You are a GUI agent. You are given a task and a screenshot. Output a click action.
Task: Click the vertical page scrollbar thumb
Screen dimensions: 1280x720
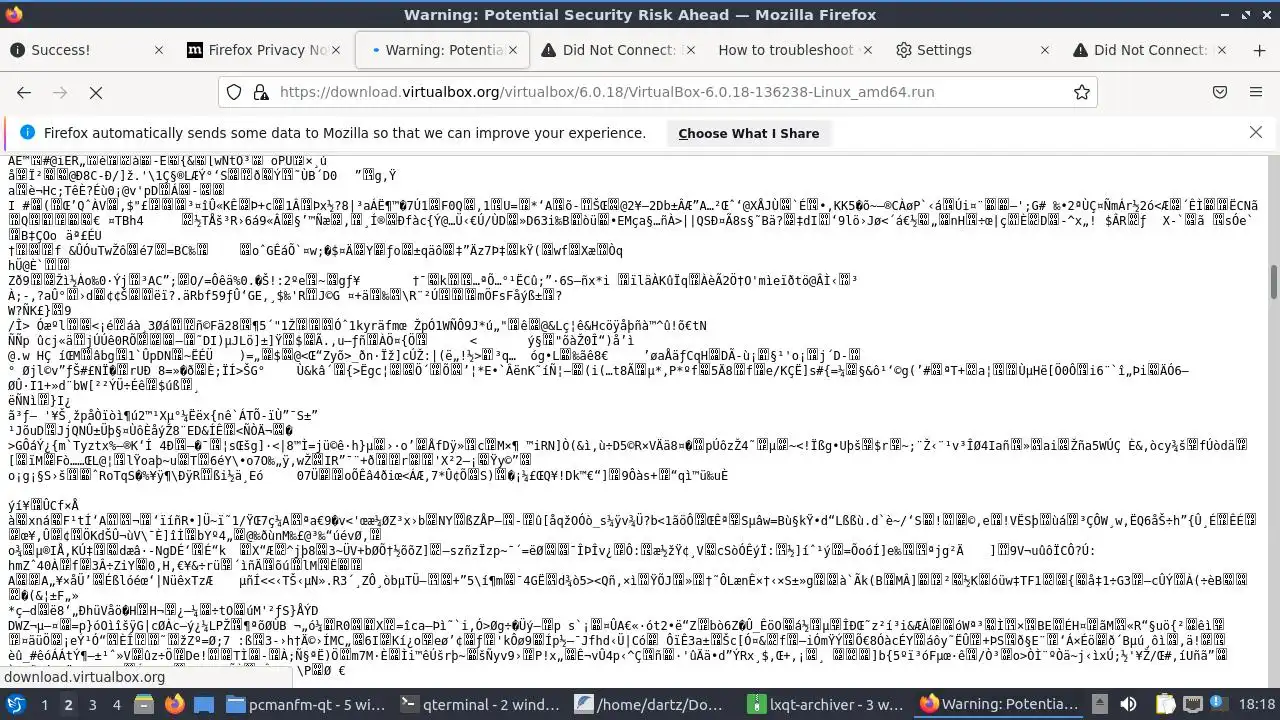point(1273,282)
